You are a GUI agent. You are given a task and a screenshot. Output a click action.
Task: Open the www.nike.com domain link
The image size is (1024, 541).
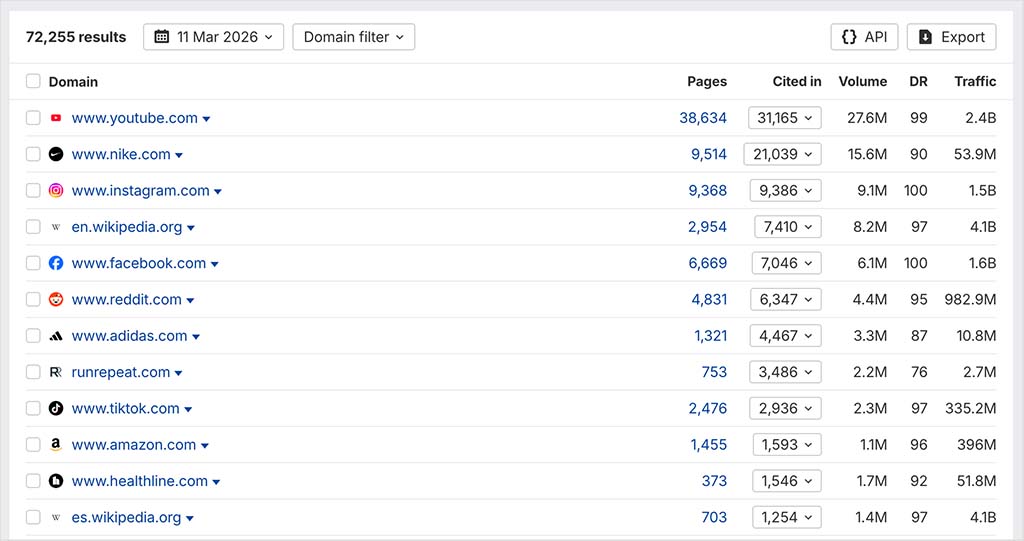(121, 154)
